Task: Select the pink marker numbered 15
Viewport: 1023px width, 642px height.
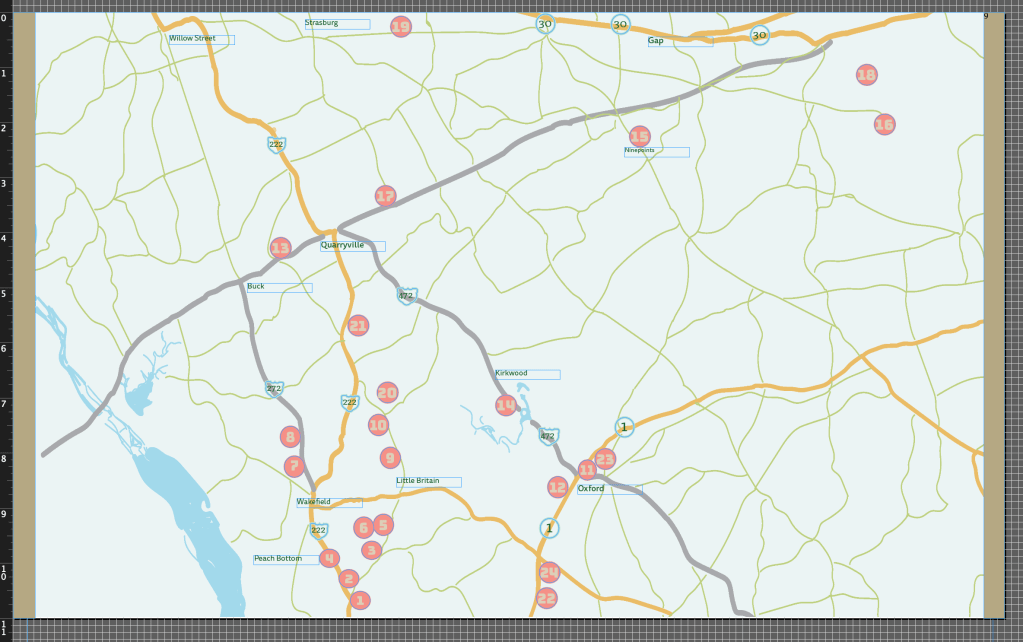Action: (x=639, y=136)
